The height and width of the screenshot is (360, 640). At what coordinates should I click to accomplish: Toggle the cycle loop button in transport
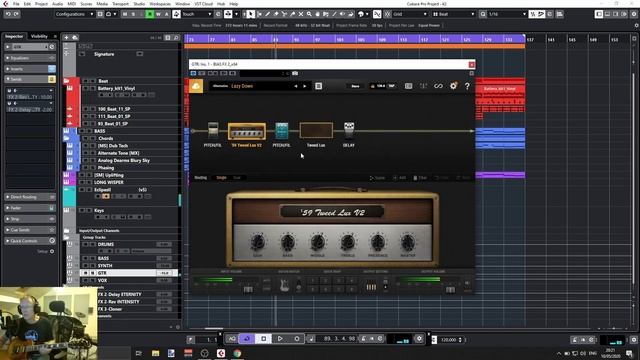click(x=247, y=339)
